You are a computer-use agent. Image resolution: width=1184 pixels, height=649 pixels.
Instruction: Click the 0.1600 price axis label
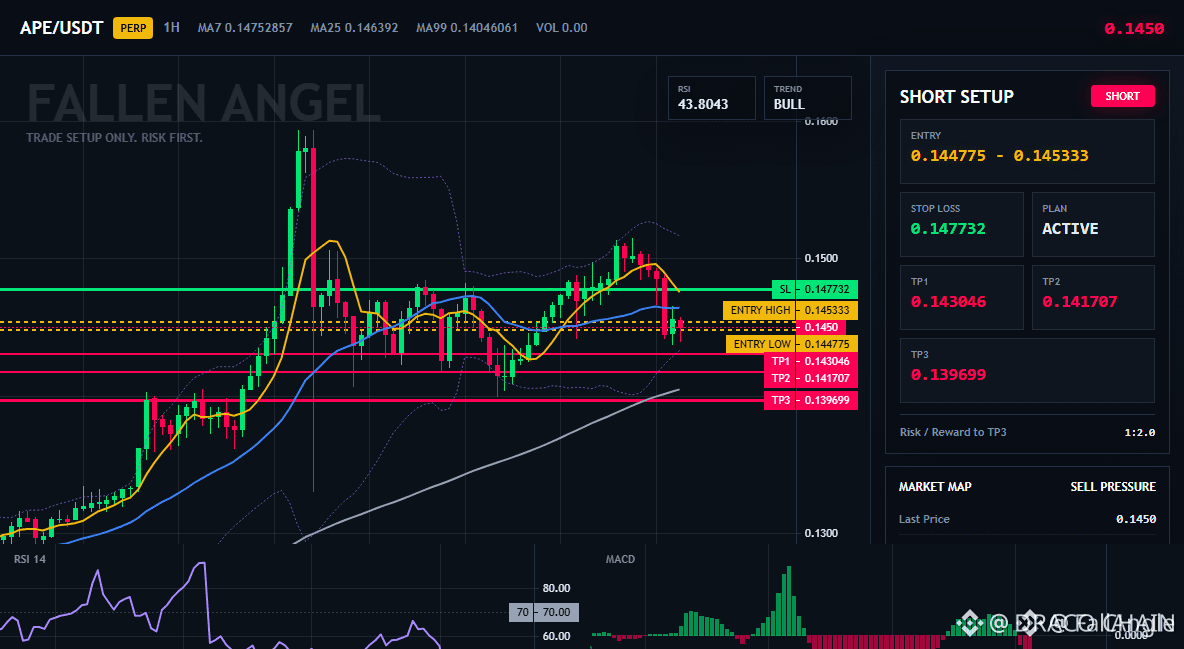click(821, 122)
